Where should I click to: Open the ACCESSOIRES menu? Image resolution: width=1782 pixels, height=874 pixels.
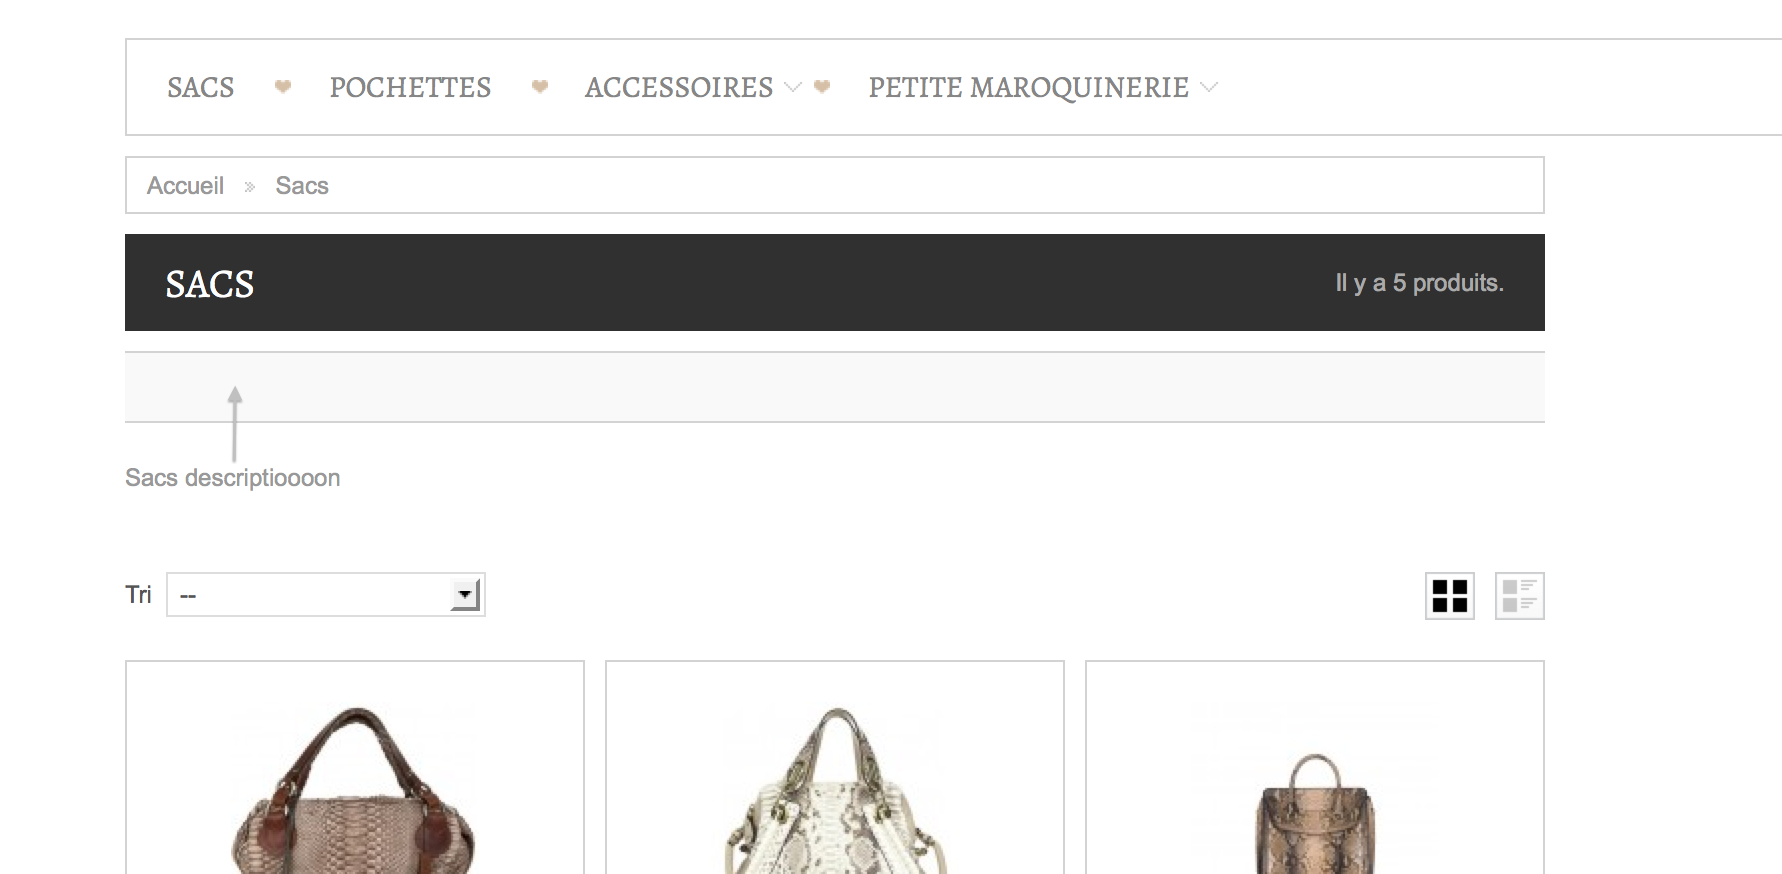click(679, 88)
